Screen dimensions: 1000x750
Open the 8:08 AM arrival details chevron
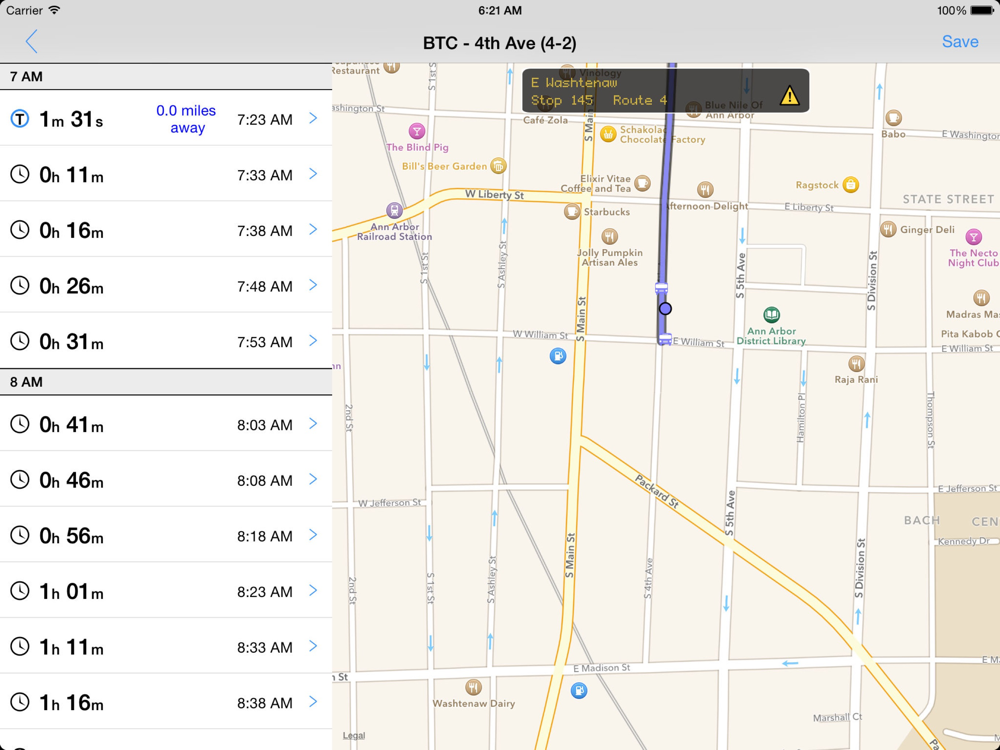[x=313, y=479]
